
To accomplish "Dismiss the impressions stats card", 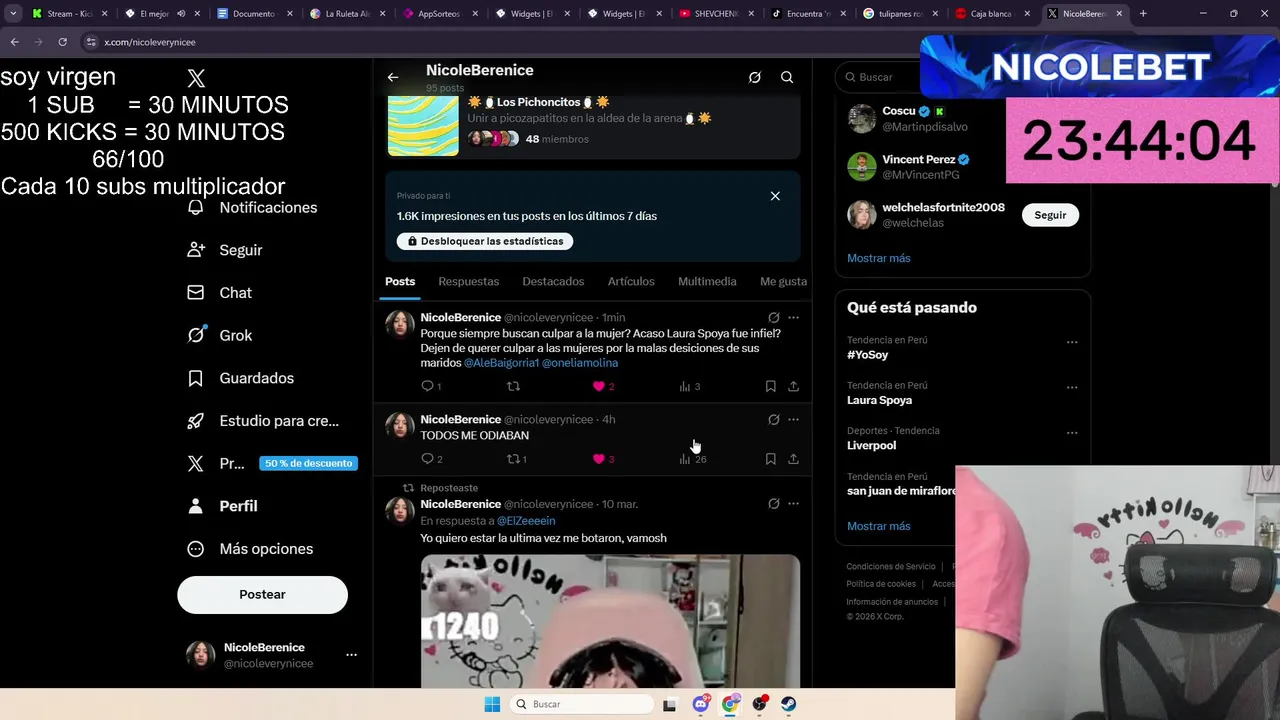I will [x=775, y=196].
